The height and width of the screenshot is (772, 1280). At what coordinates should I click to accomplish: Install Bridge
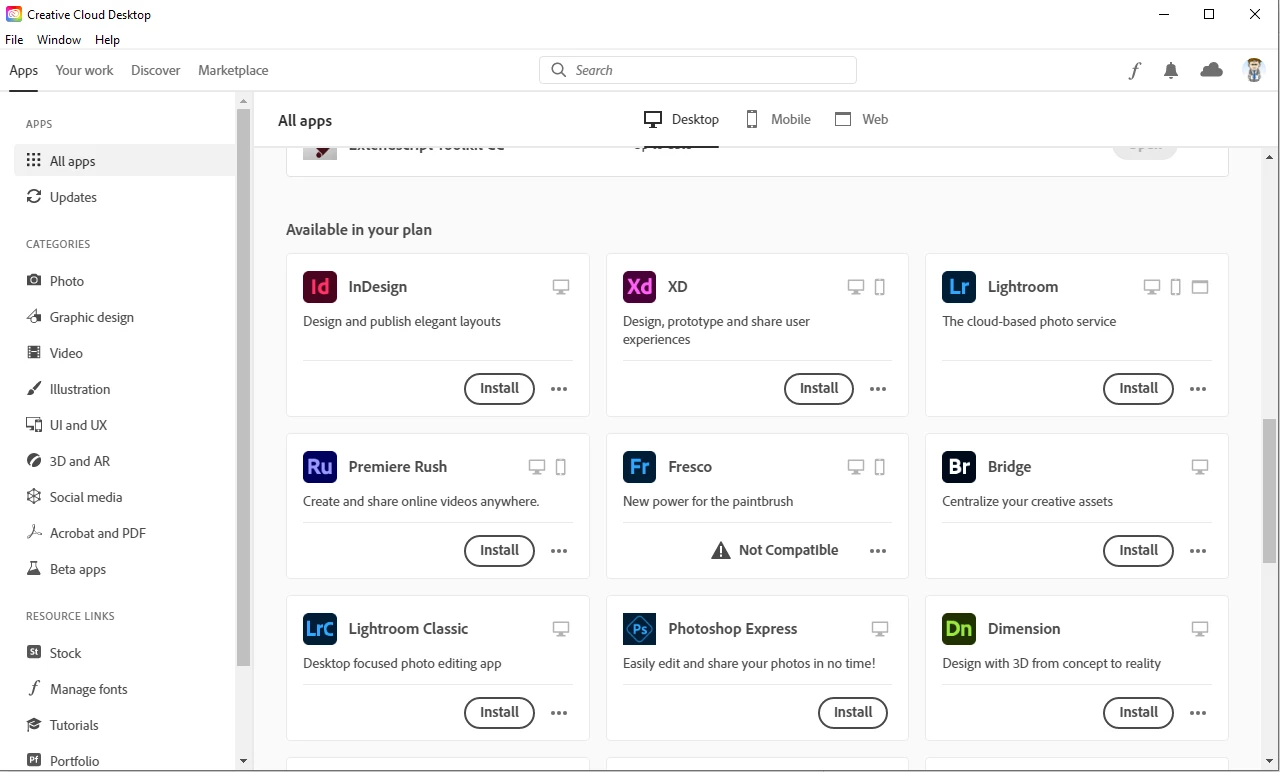pos(1138,550)
